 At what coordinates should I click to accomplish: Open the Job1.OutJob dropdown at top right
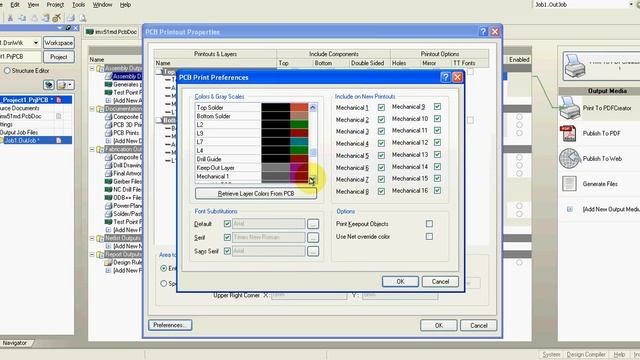(x=632, y=4)
